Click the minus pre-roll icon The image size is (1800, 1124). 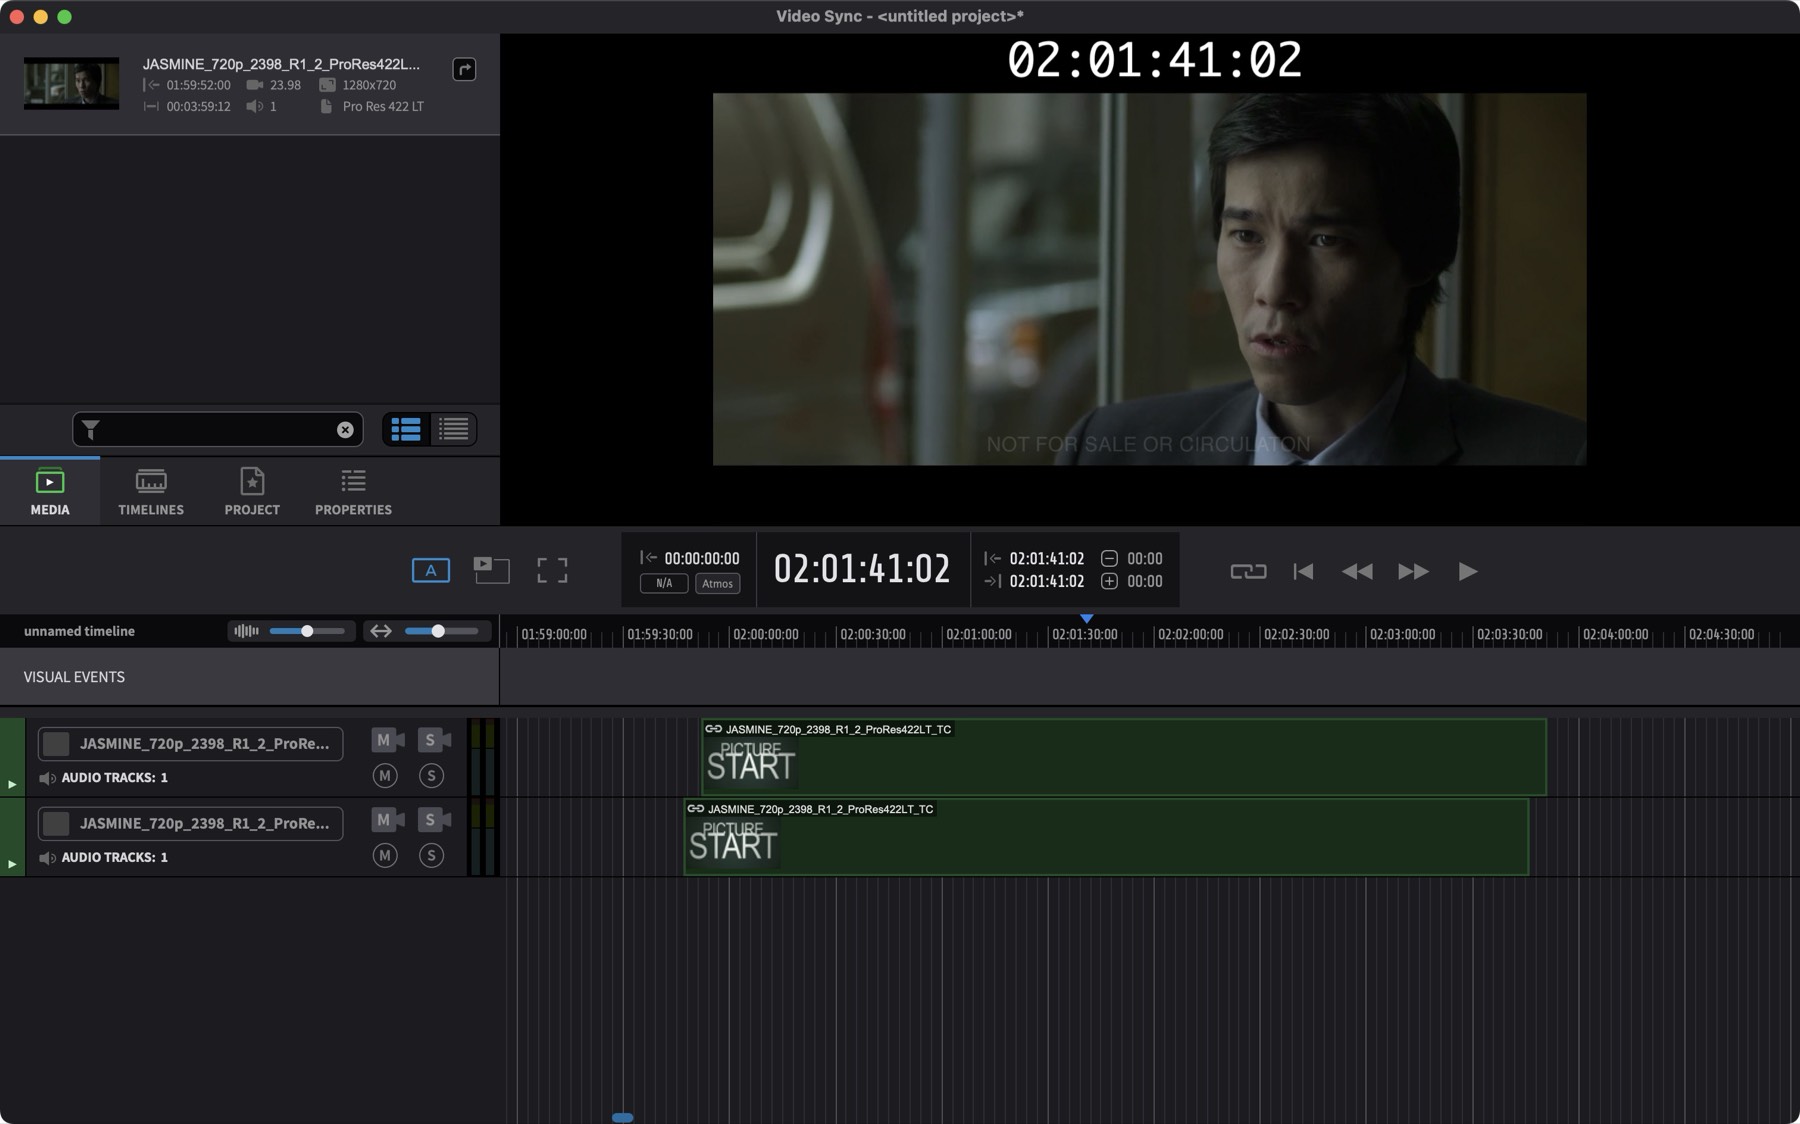tap(1109, 558)
